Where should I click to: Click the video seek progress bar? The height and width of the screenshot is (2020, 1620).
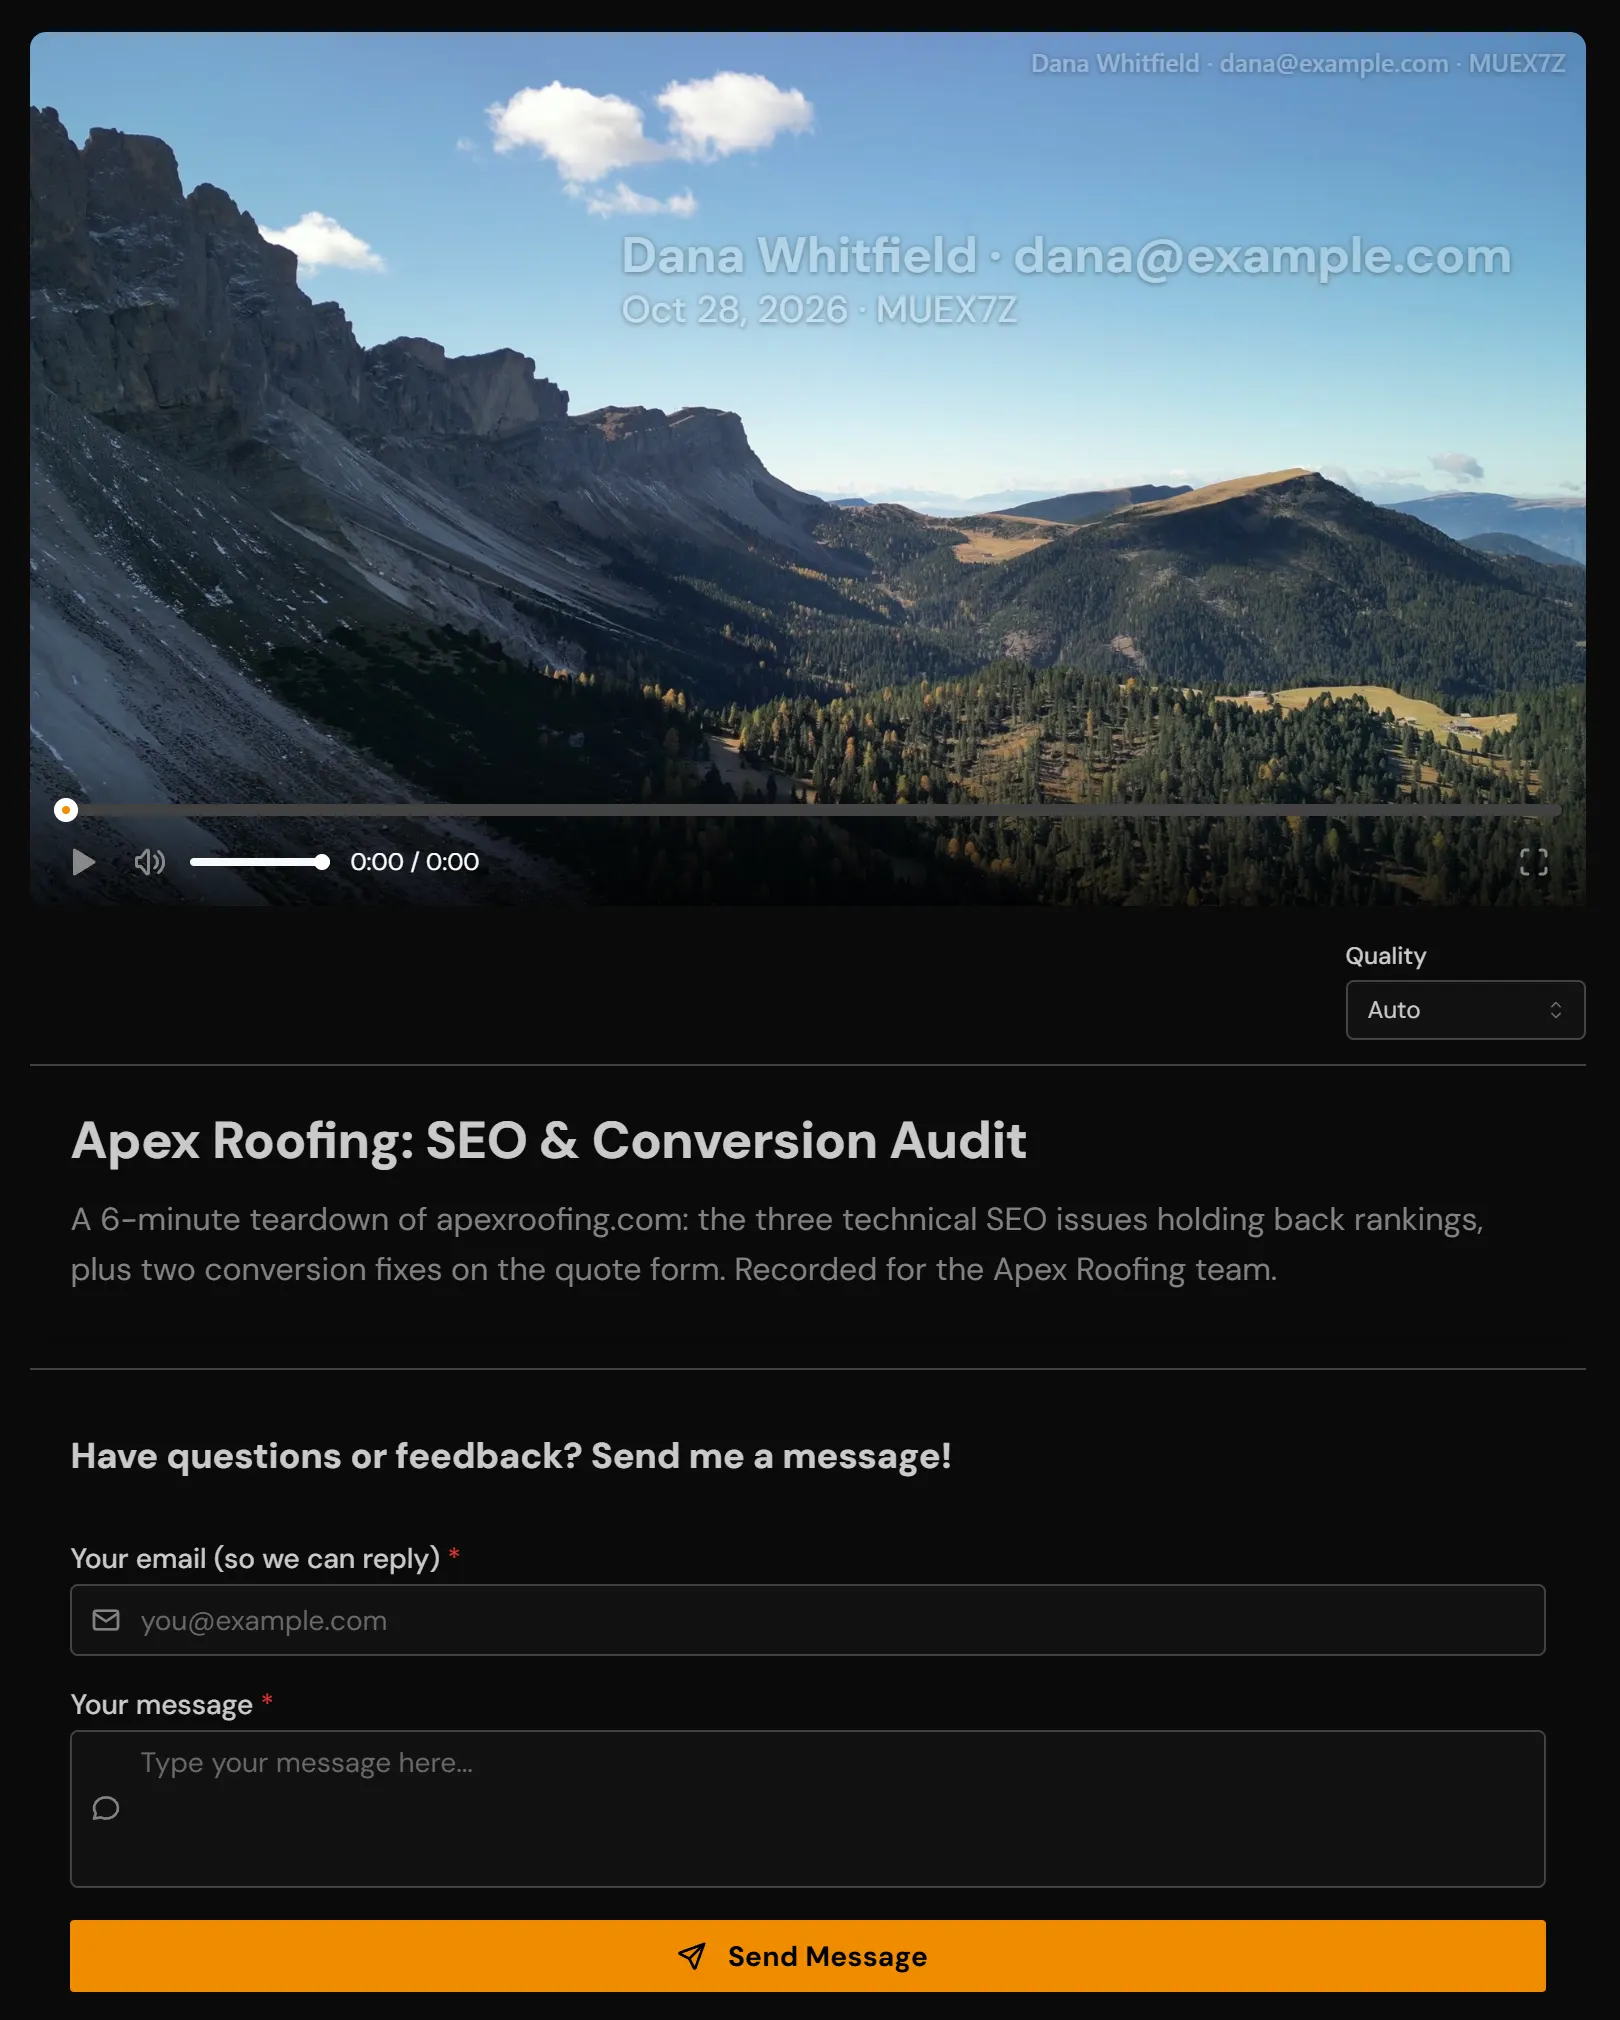(808, 810)
